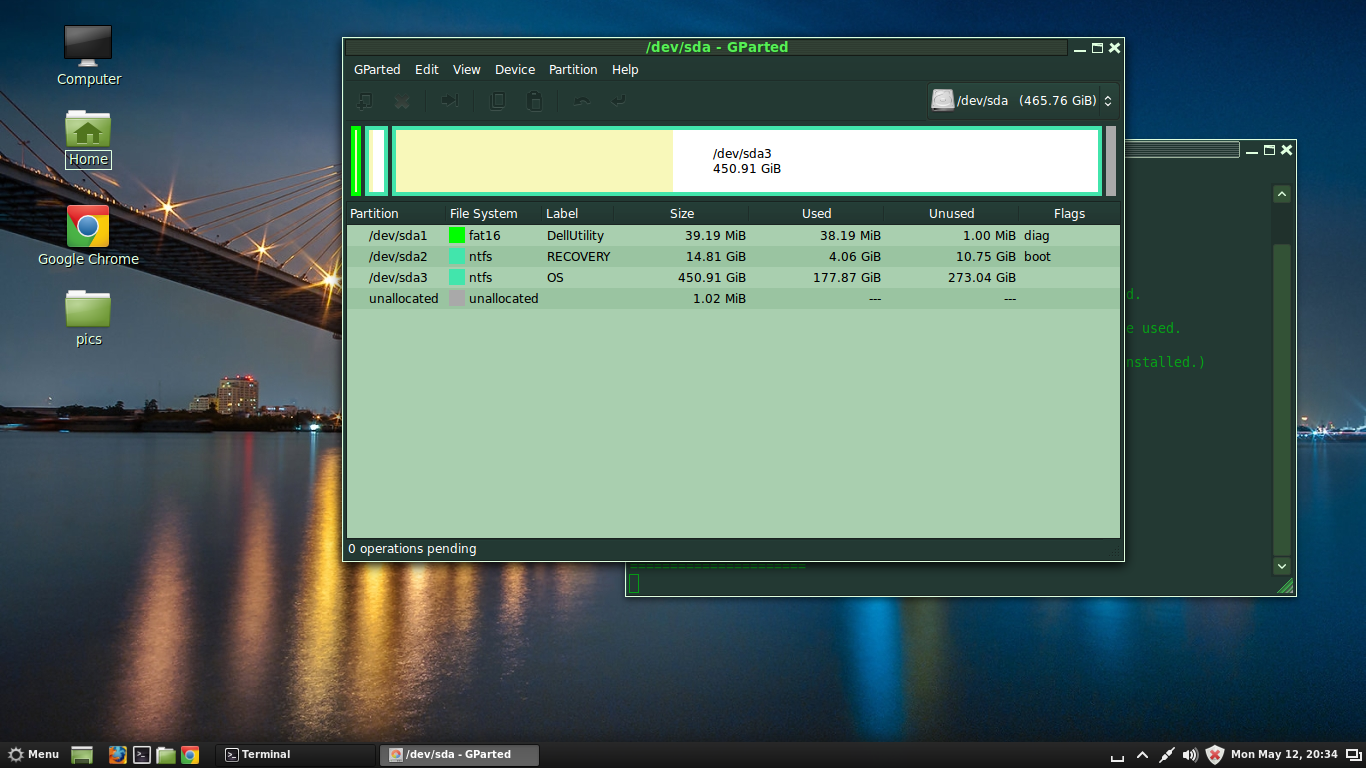Click the hard disk icon in device selector

click(943, 100)
